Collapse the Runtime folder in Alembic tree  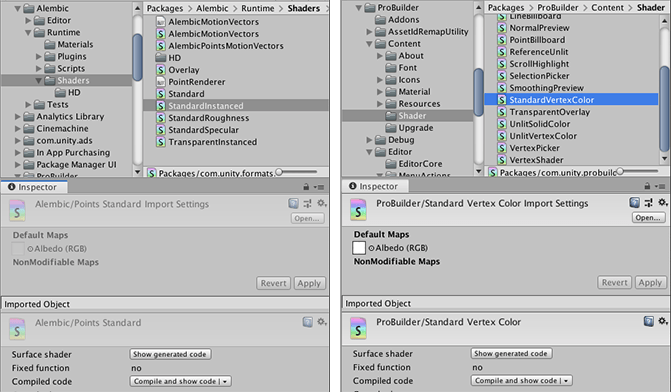tap(28, 32)
